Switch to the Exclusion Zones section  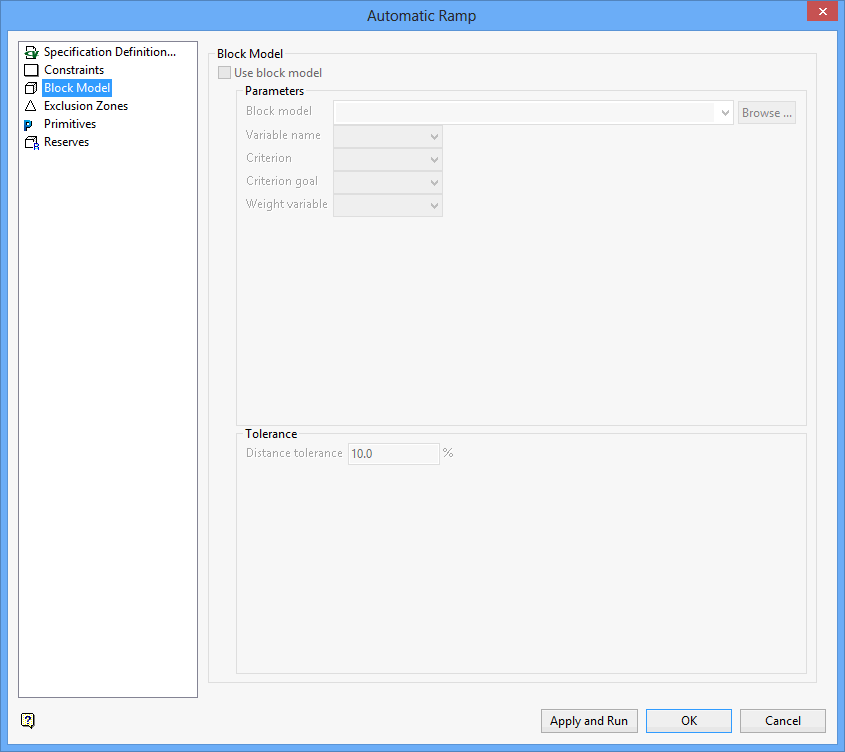86,106
